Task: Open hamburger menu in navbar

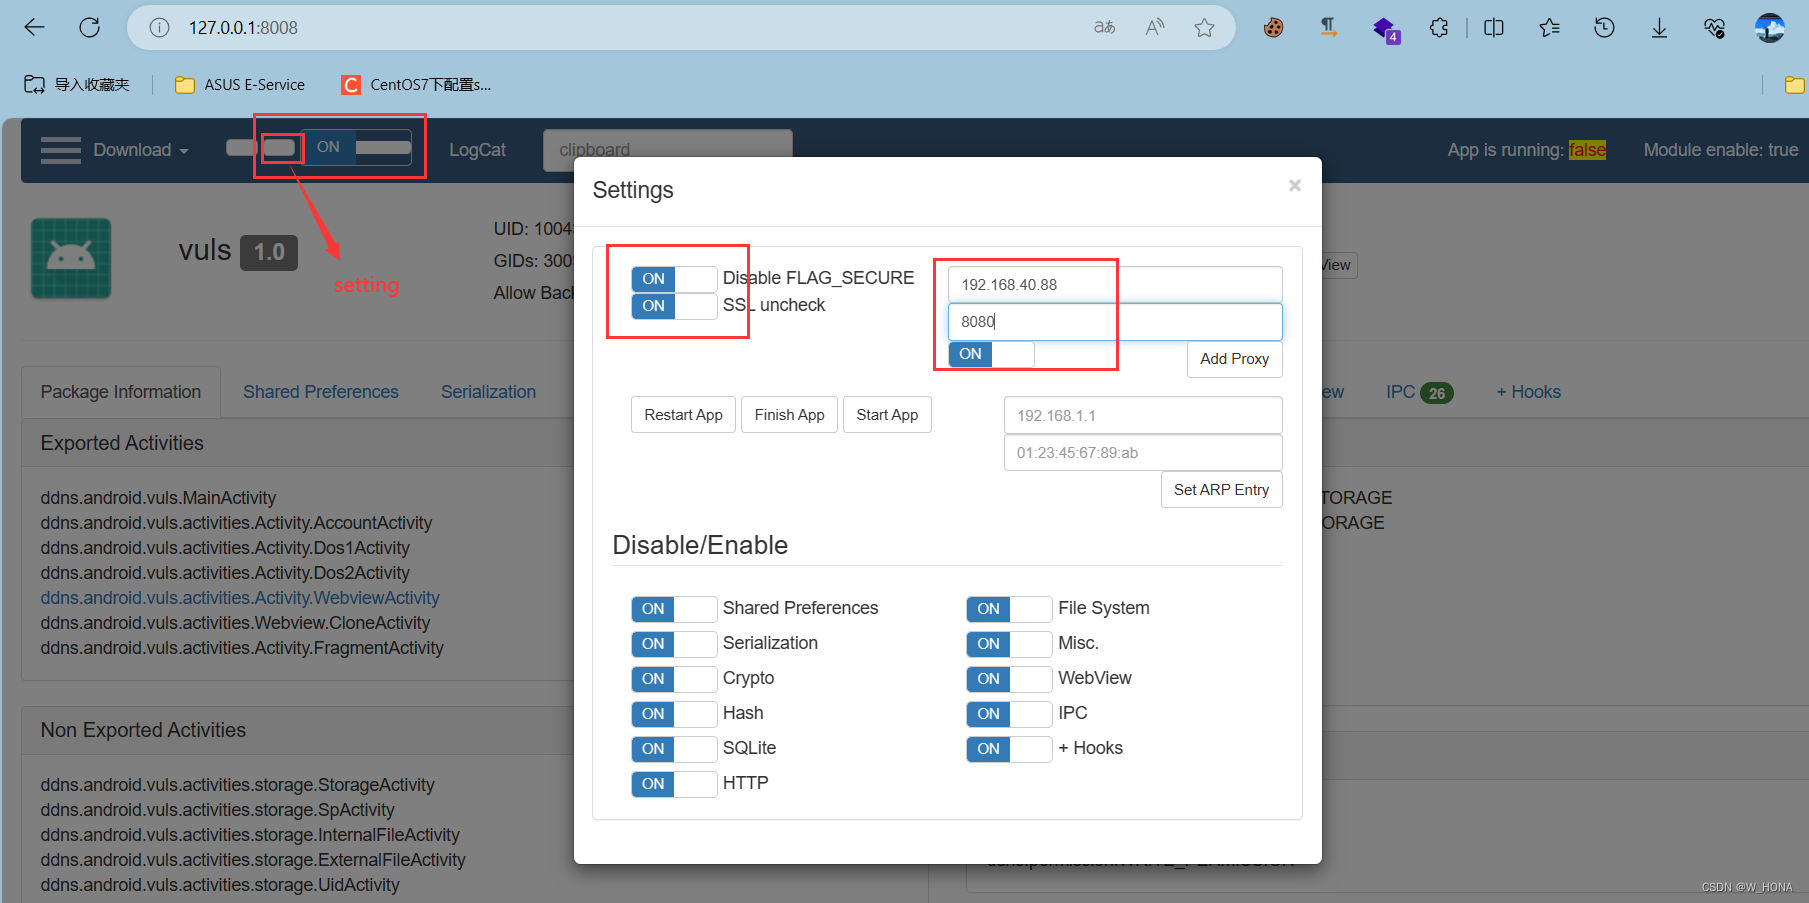Action: coord(61,150)
